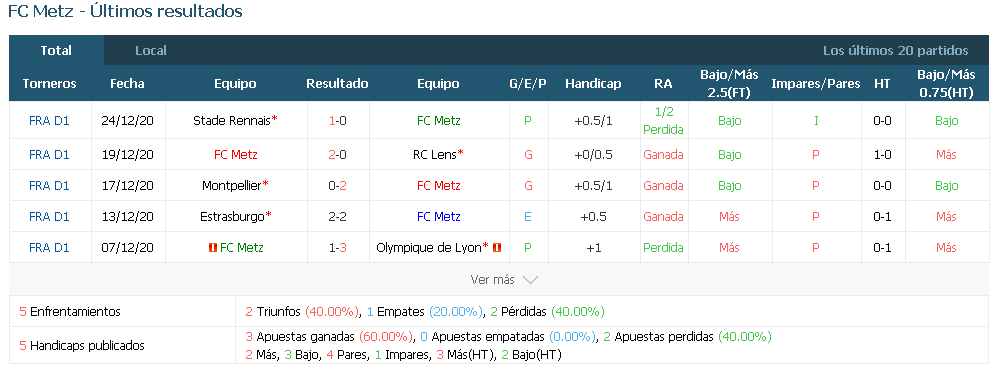Click red card icon after Olympique de Lyon
This screenshot has width=997, height=369.
pyautogui.click(x=497, y=247)
